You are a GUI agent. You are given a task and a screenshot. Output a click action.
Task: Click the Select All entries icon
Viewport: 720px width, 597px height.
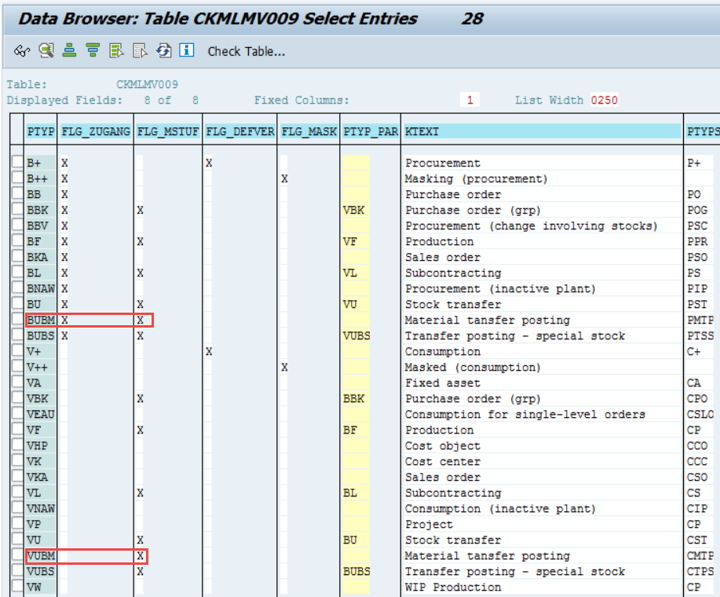[116, 50]
